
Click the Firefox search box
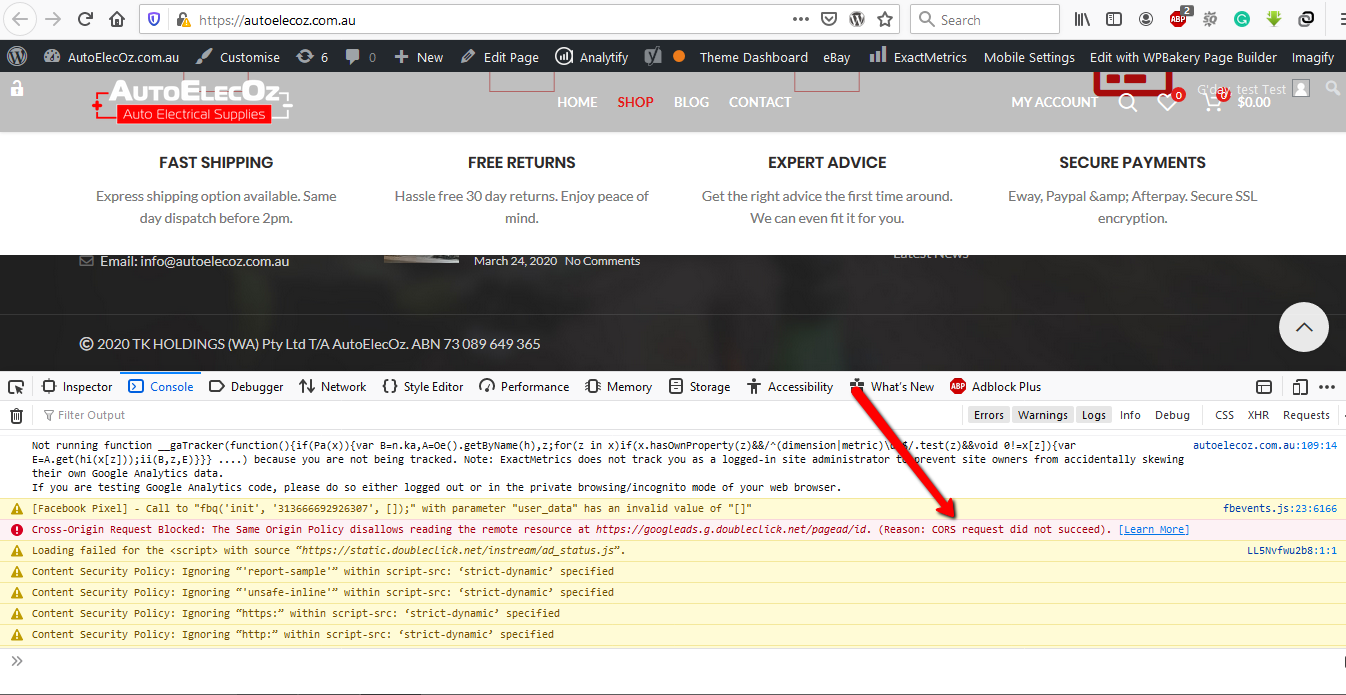click(x=985, y=19)
